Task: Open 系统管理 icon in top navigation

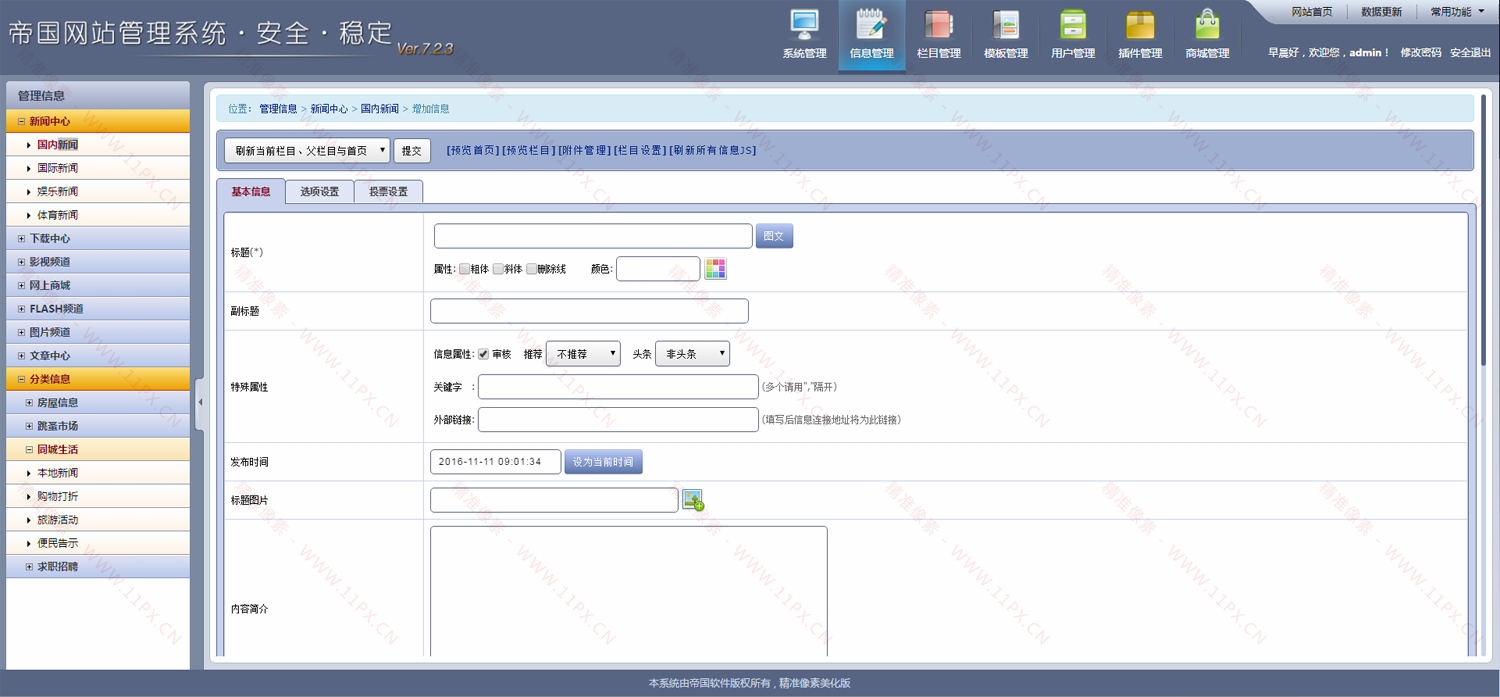Action: [x=804, y=25]
